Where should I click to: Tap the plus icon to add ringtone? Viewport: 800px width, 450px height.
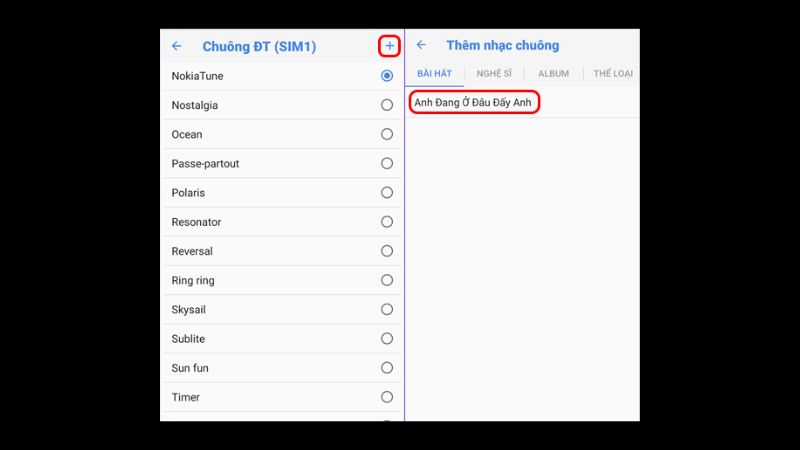389,46
